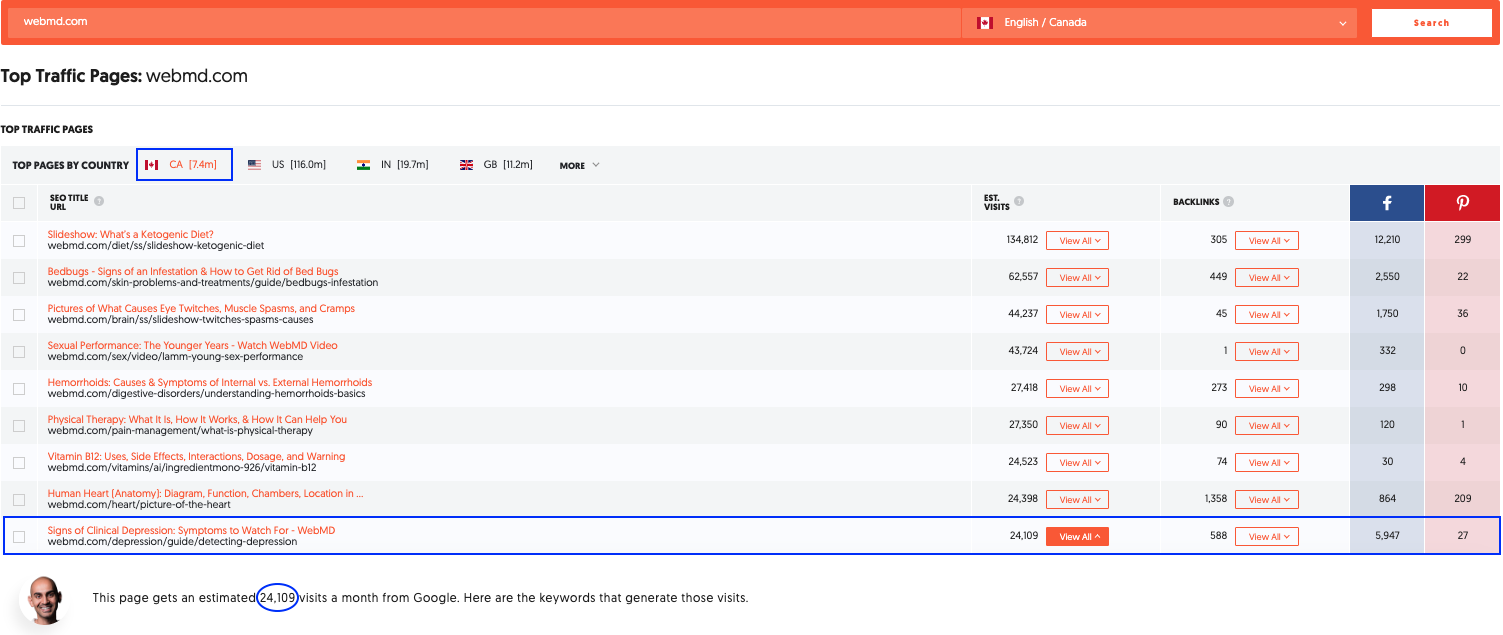Open Signs of Clinical Depression link
Viewport: 1503px width, 635px height.
click(x=192, y=531)
